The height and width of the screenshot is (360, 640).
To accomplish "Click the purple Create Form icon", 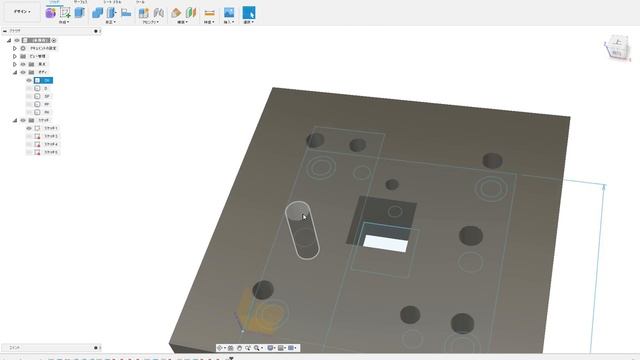I will [x=51, y=13].
